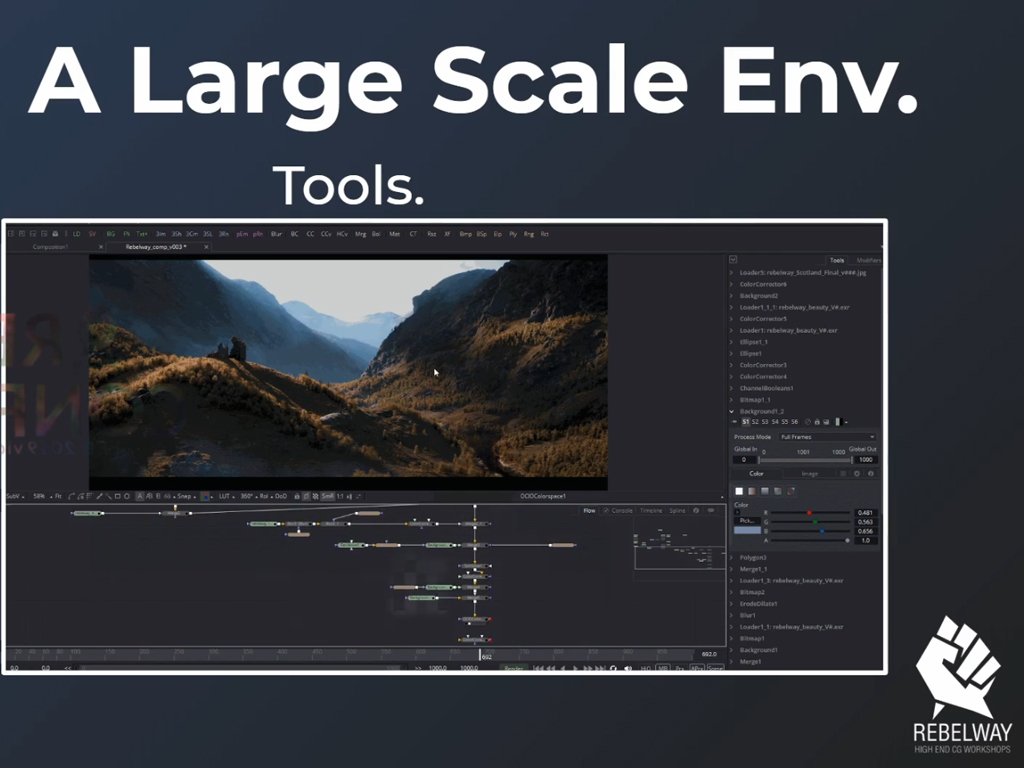Click the red channel R slider
1024x768 pixels.
pos(810,513)
